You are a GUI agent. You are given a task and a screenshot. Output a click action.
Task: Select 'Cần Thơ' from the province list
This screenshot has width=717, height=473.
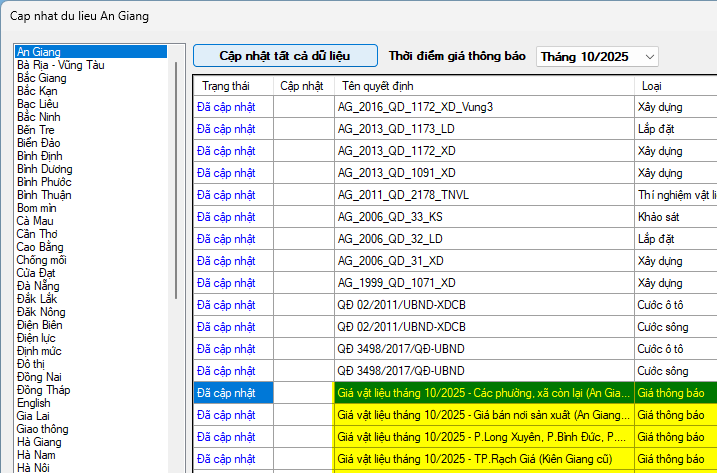point(39,234)
